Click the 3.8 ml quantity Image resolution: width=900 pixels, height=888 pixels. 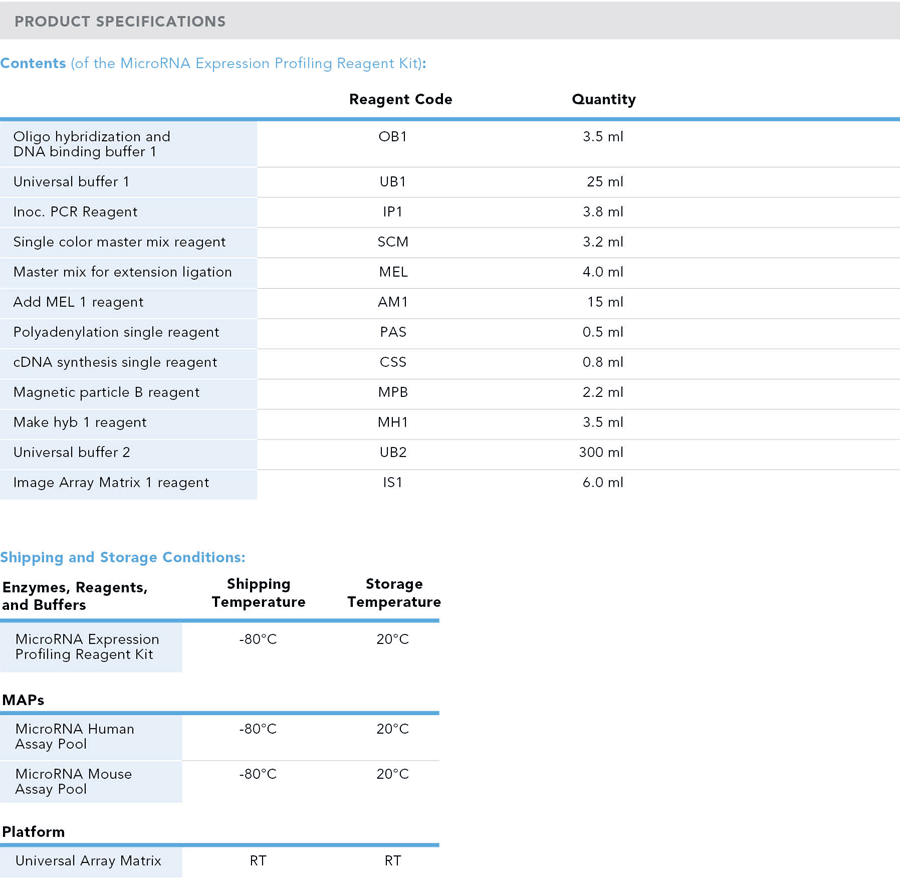(x=603, y=212)
